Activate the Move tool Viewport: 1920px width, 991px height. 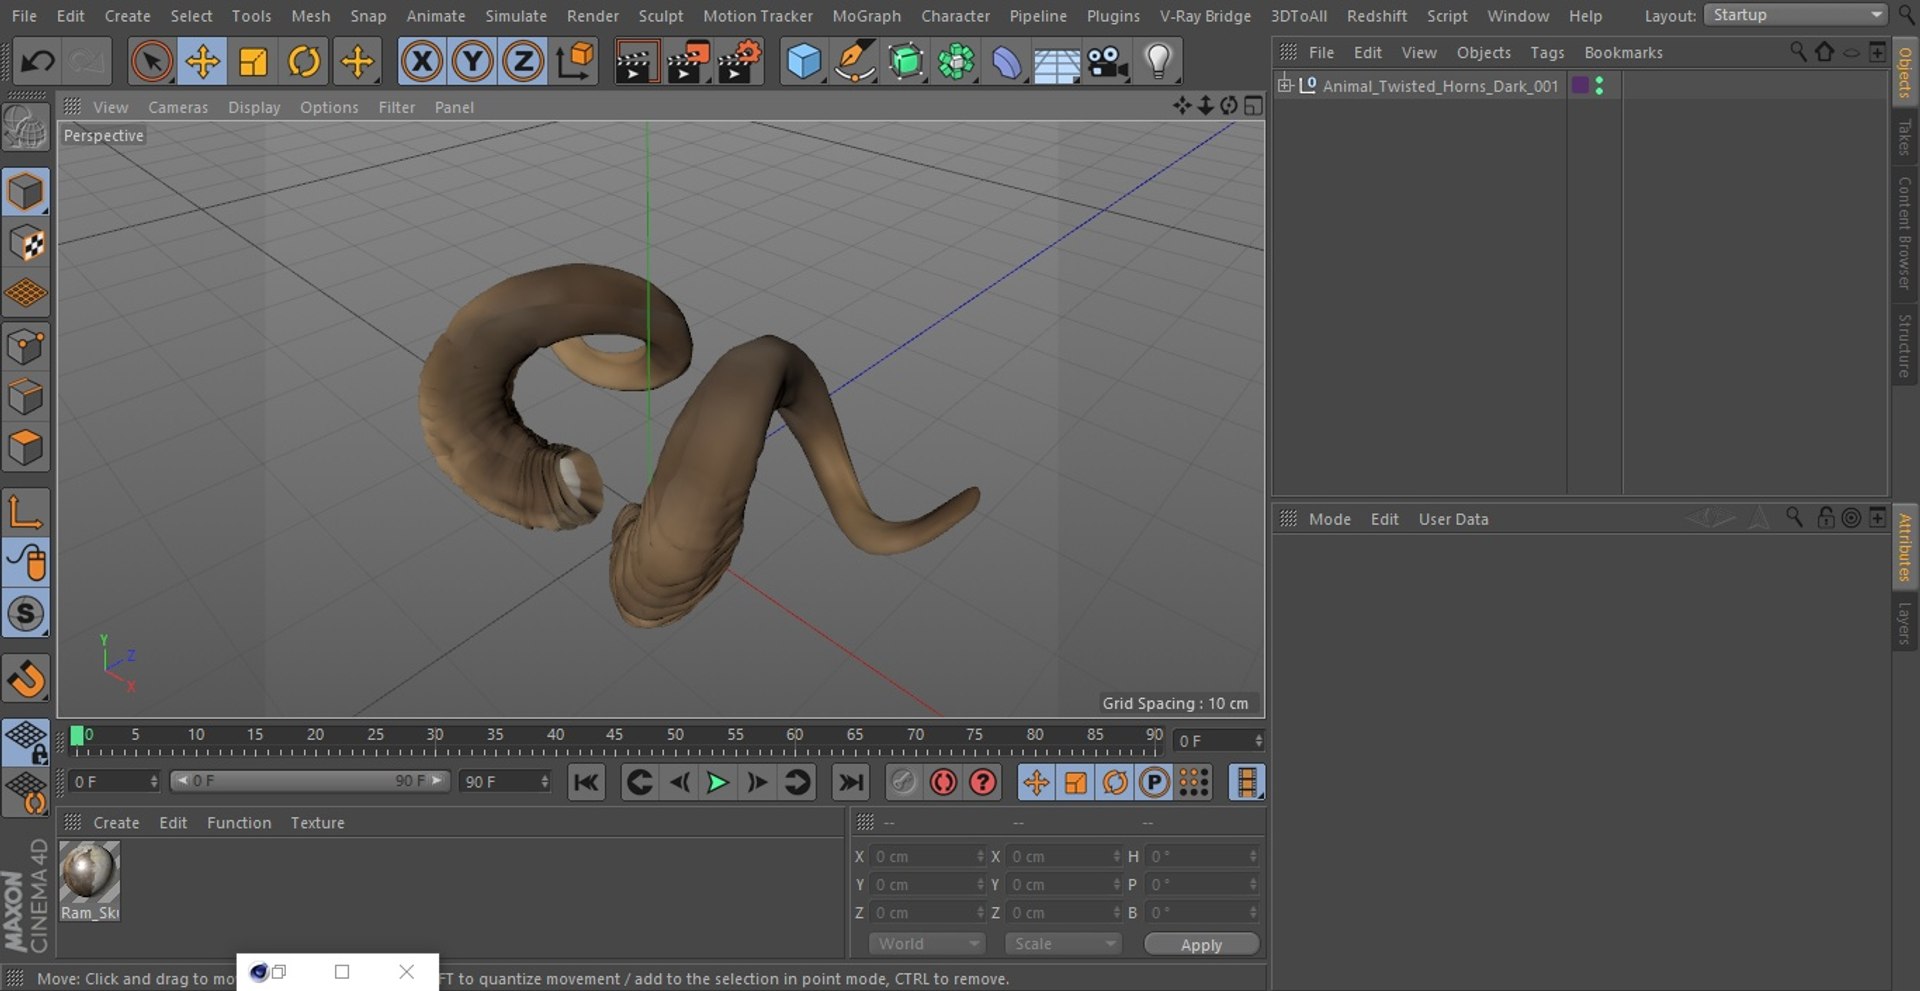pos(202,62)
